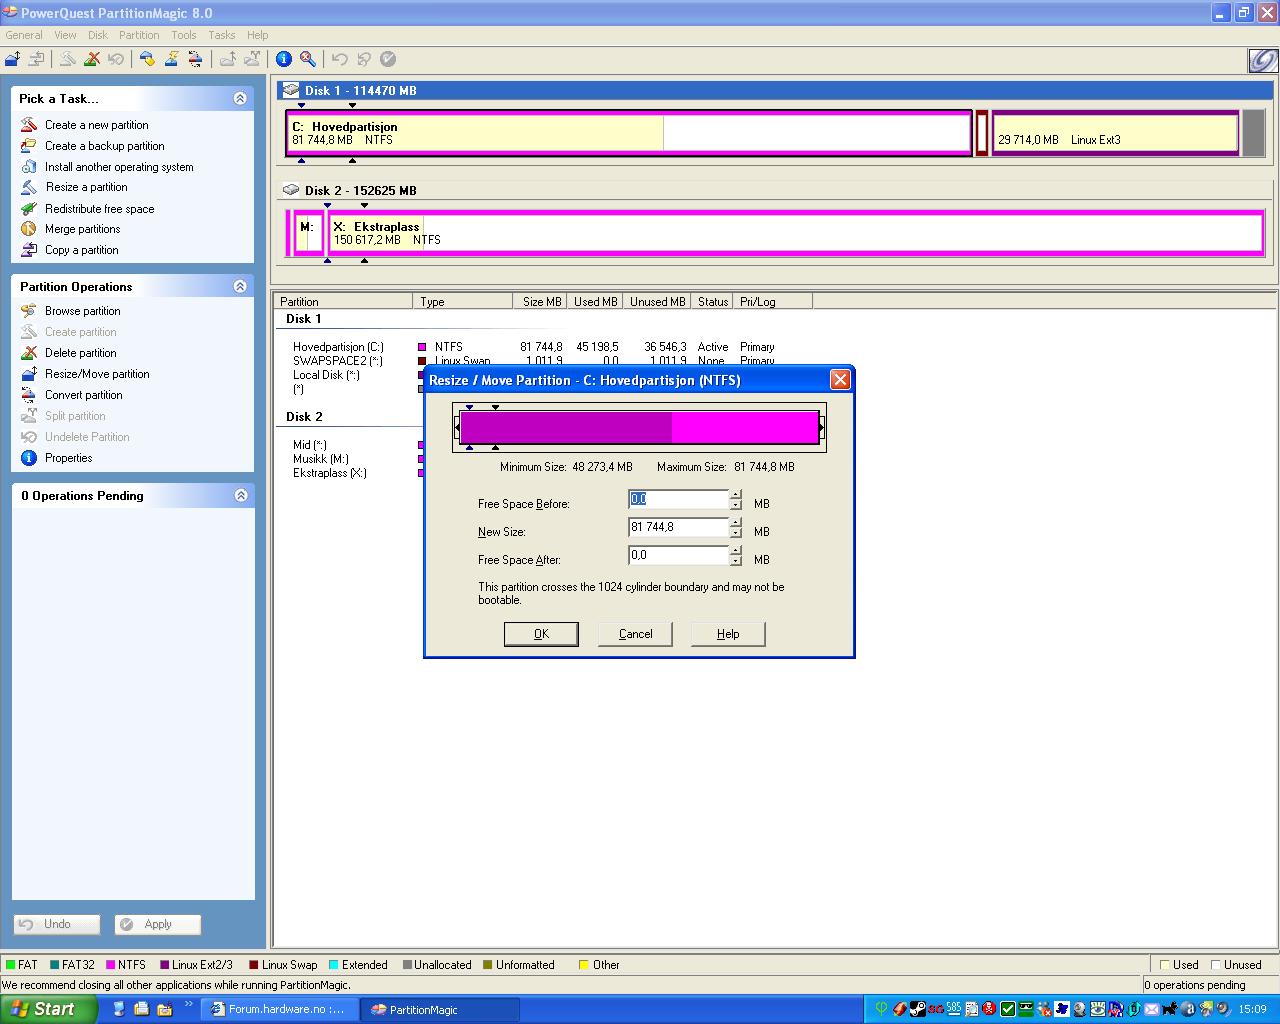Increase 'Free Space After' with up arrow
The width and height of the screenshot is (1280, 1024).
[x=736, y=550]
